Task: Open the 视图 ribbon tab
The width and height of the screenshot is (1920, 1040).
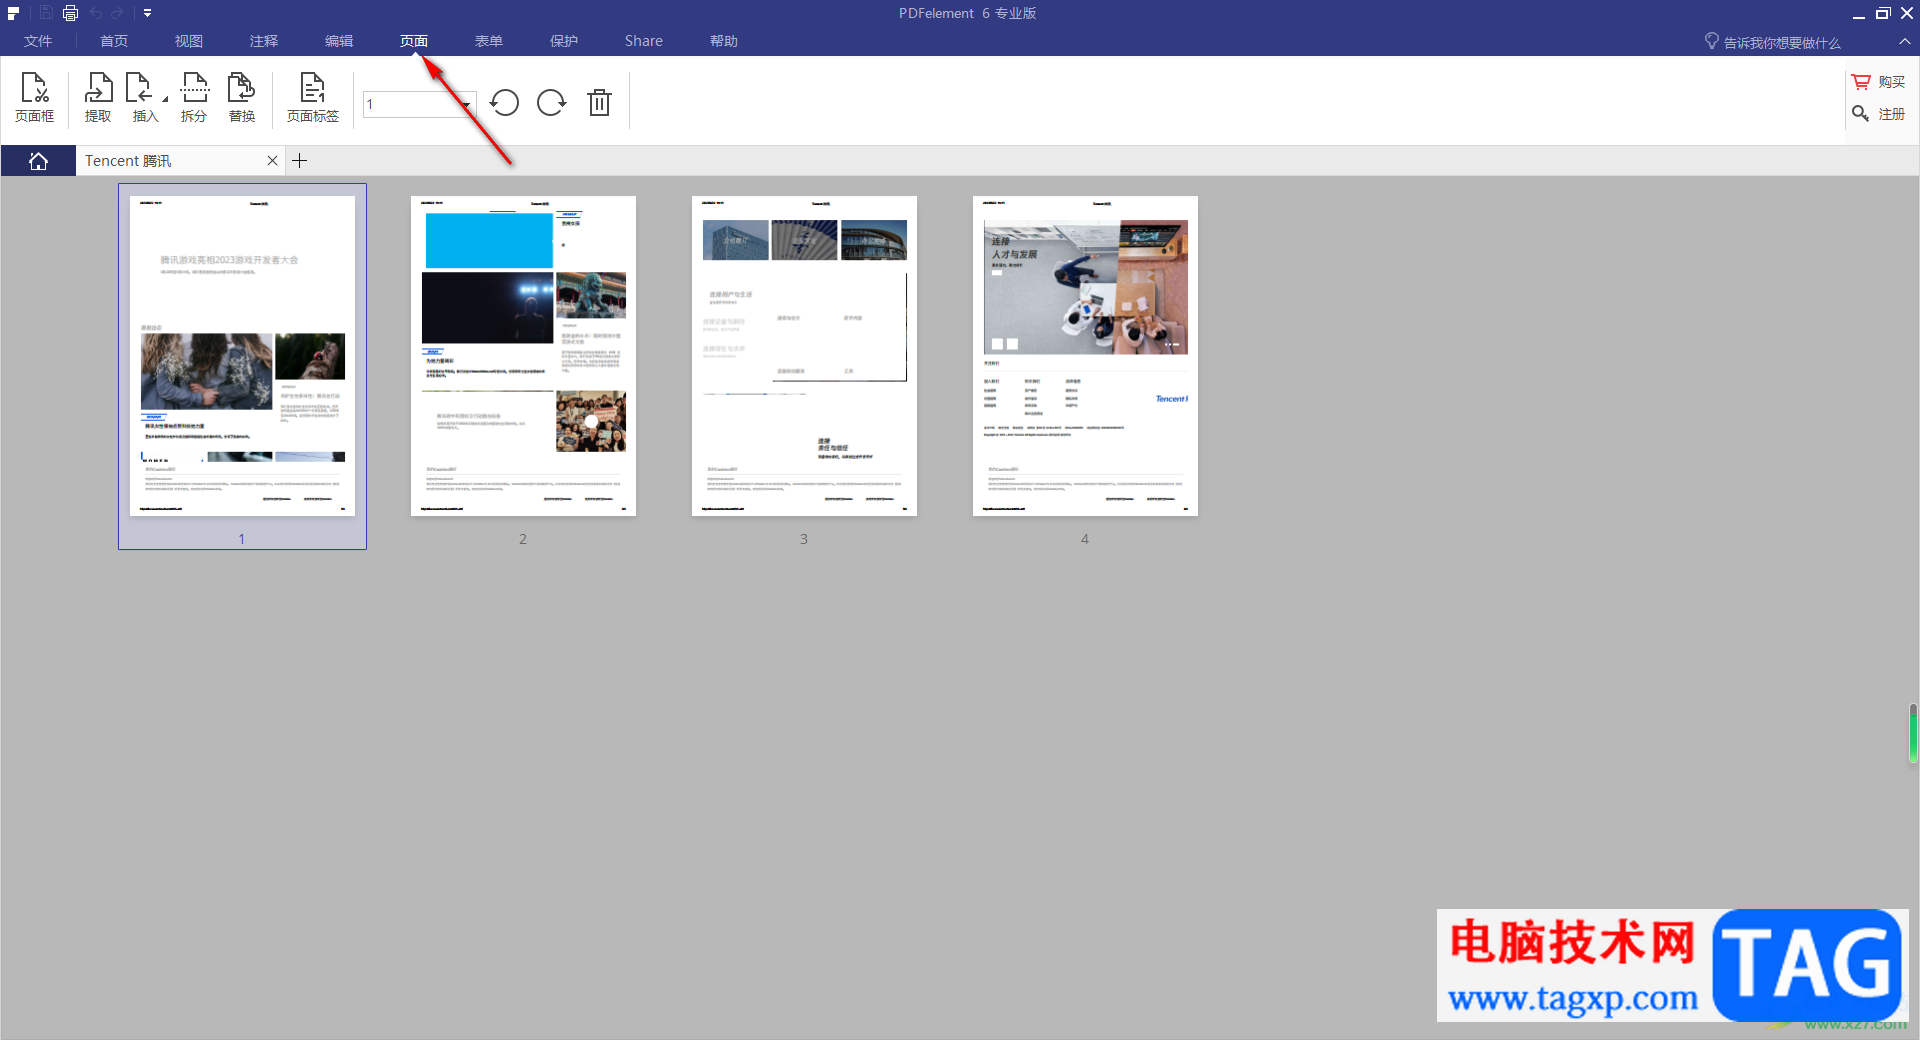Action: click(189, 41)
